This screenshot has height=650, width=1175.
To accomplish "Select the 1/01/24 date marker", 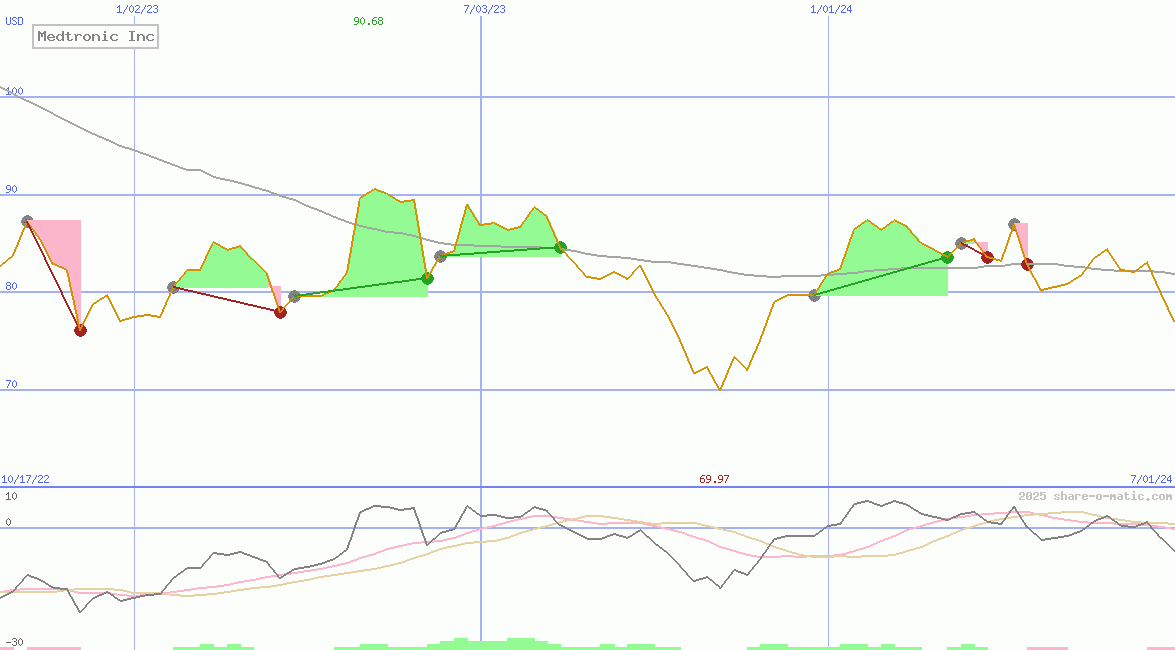I will click(x=831, y=9).
